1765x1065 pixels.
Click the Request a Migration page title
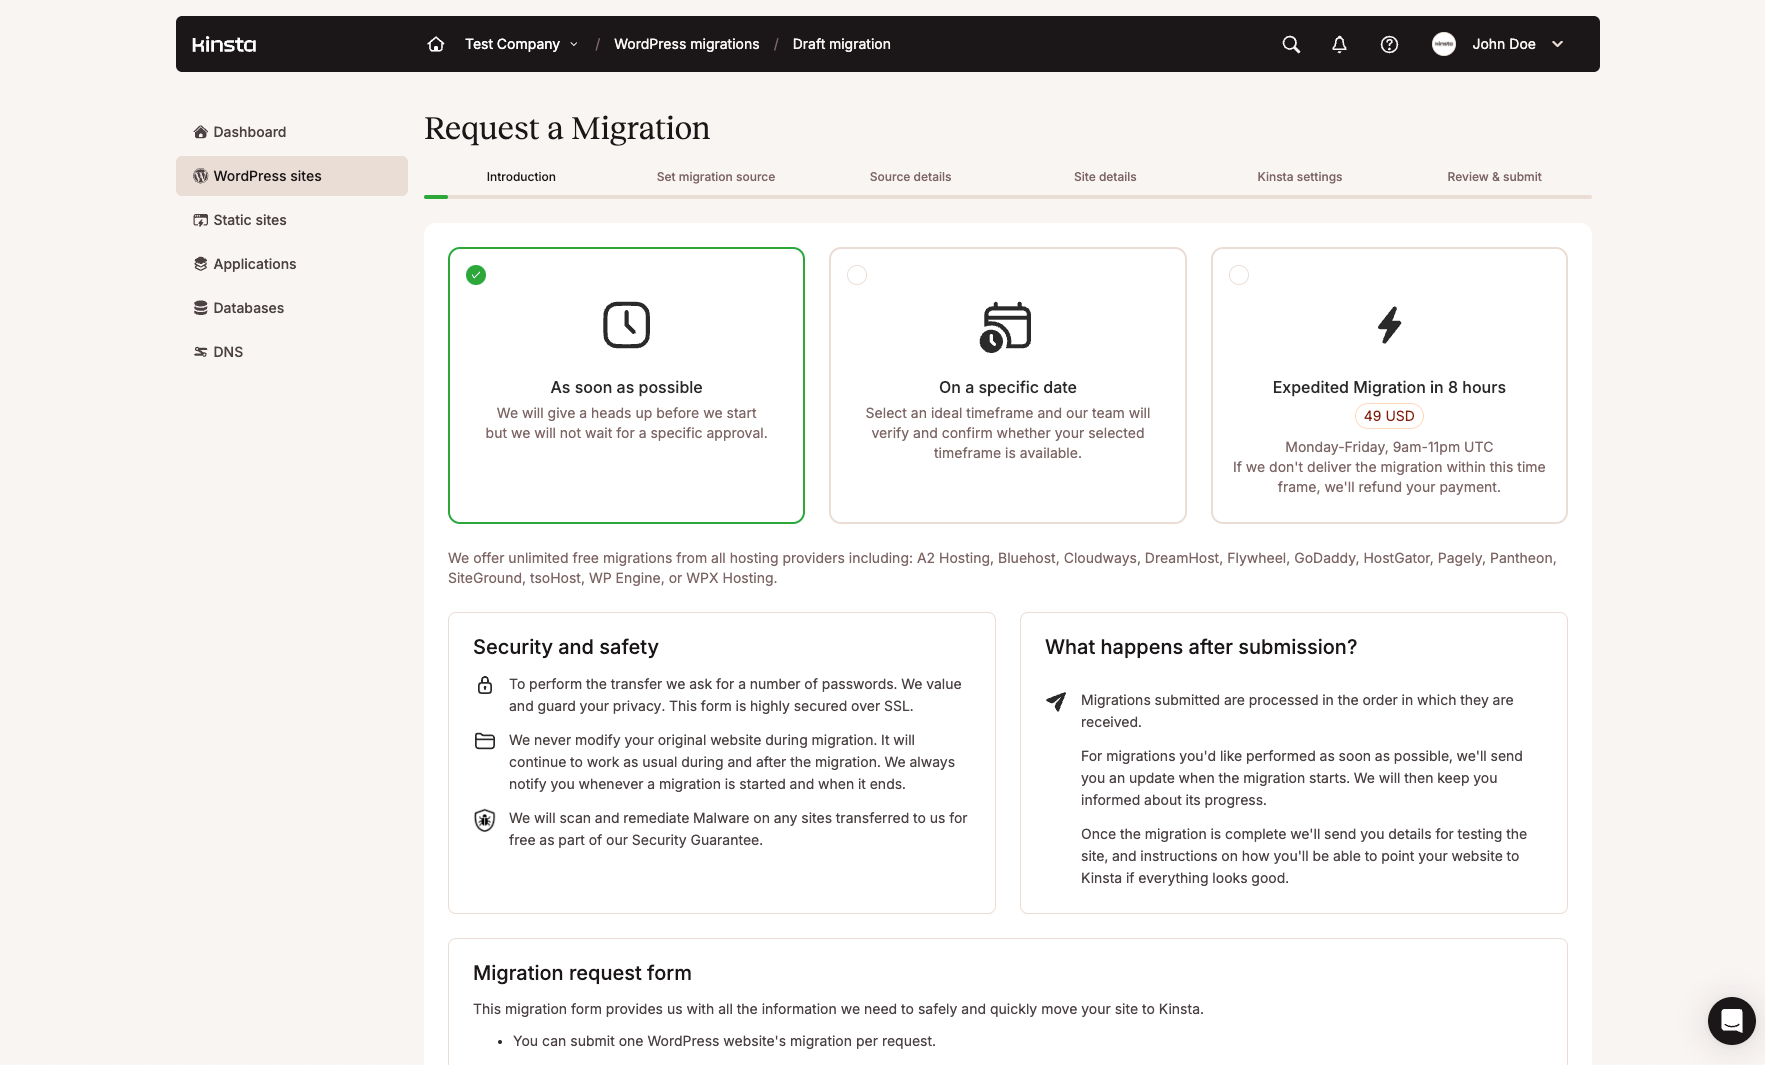click(x=567, y=128)
